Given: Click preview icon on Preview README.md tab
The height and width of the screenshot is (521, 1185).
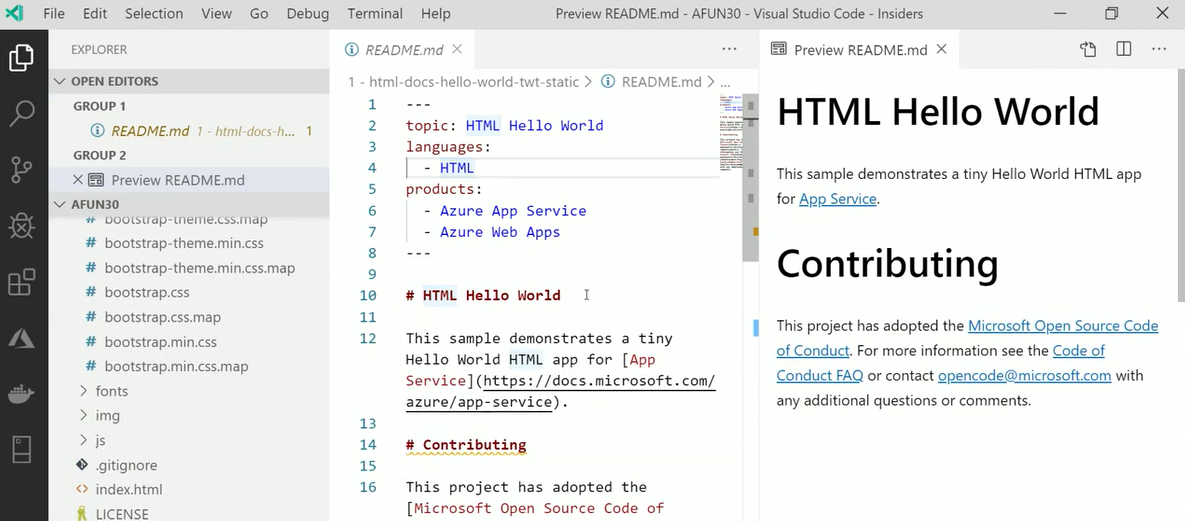Looking at the screenshot, I should tap(778, 49).
